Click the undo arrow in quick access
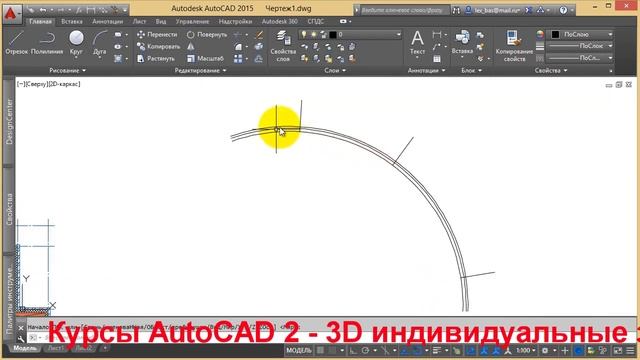The width and height of the screenshot is (640, 360). coord(43,9)
